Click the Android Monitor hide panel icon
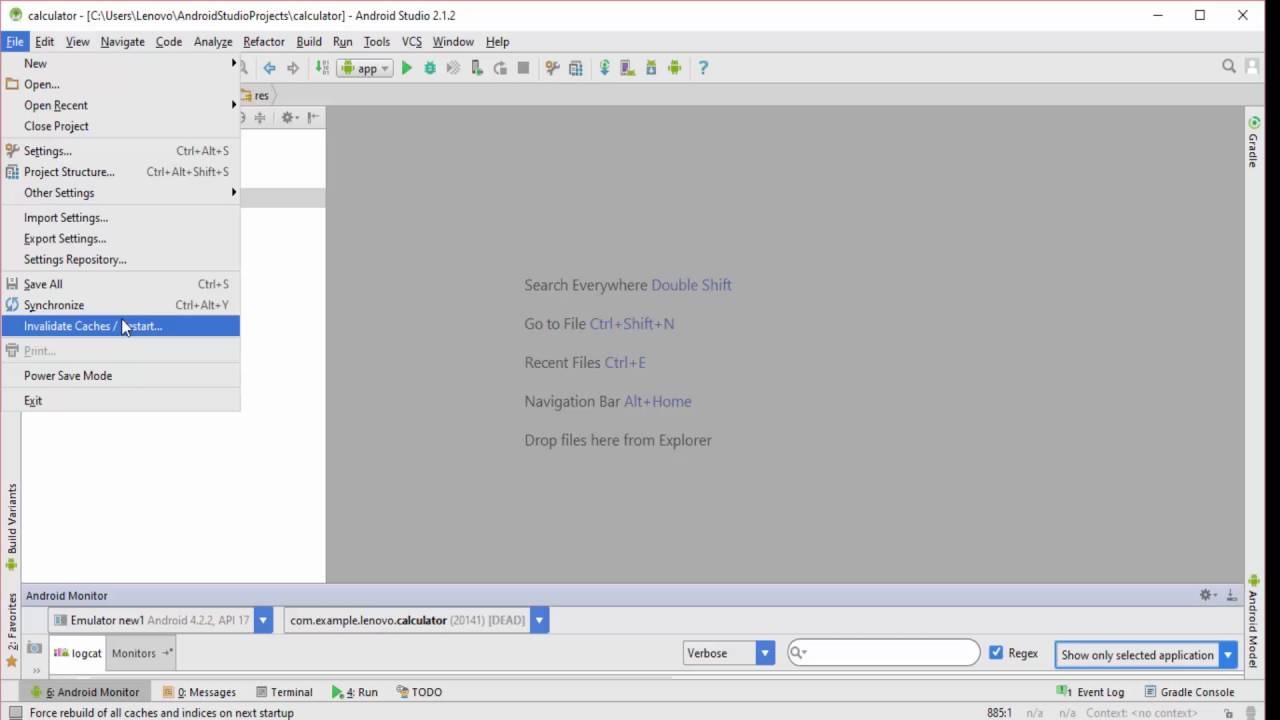This screenshot has height=720, width=1280. coord(1231,595)
